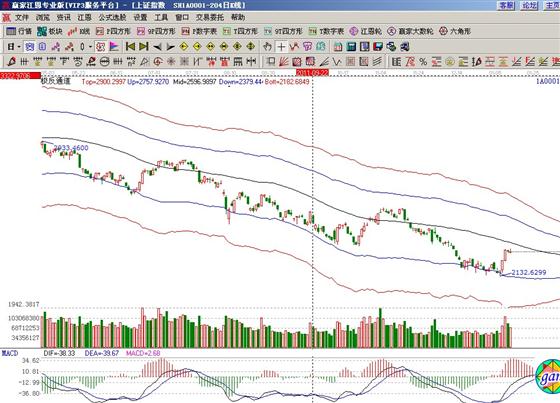Open the 板块 sector view
The height and width of the screenshot is (403, 560).
point(50,31)
